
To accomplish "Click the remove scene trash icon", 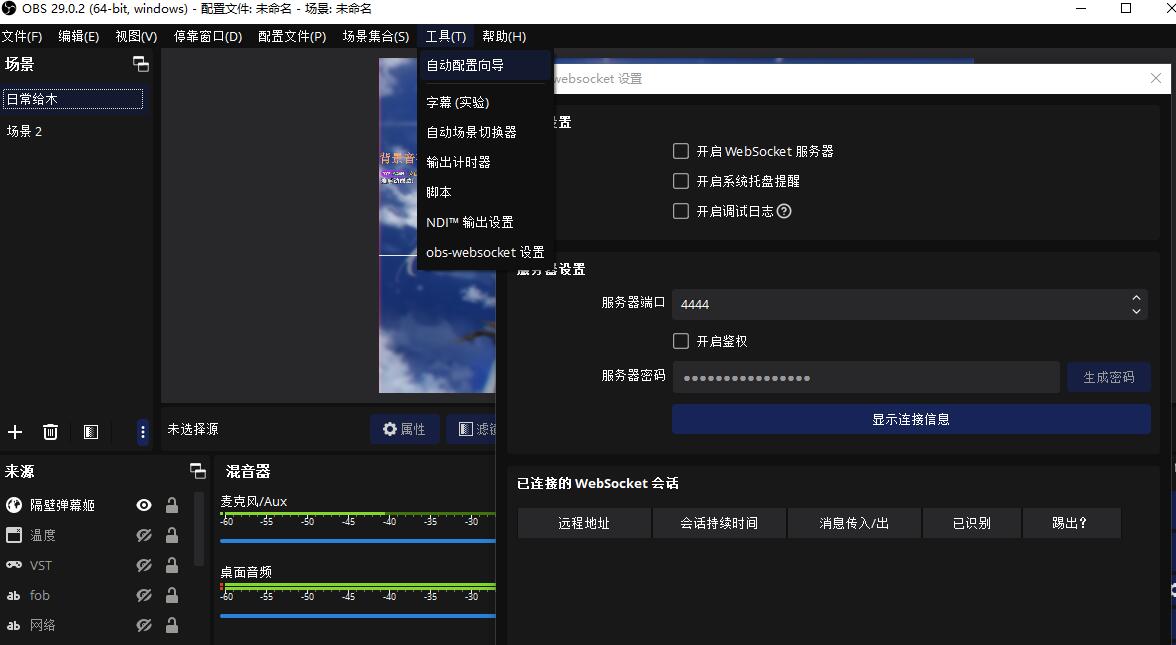I will [x=50, y=432].
